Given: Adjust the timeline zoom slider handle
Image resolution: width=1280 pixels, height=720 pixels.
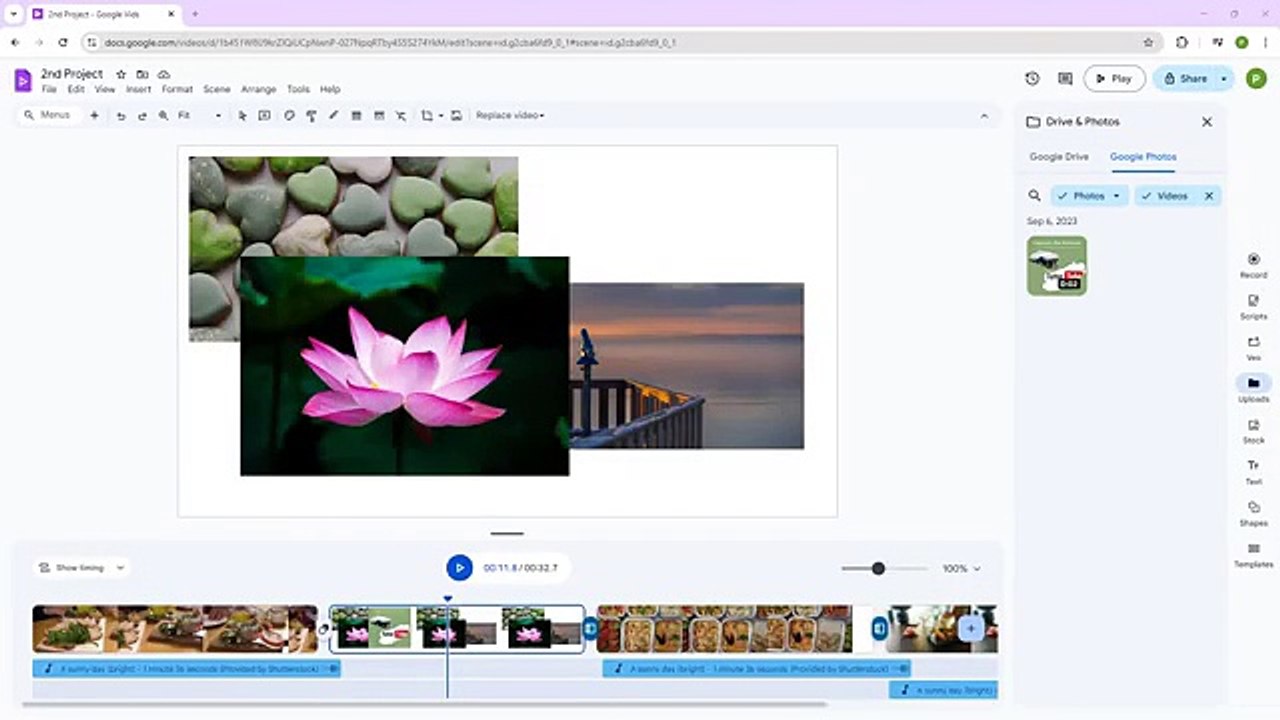Looking at the screenshot, I should [878, 568].
